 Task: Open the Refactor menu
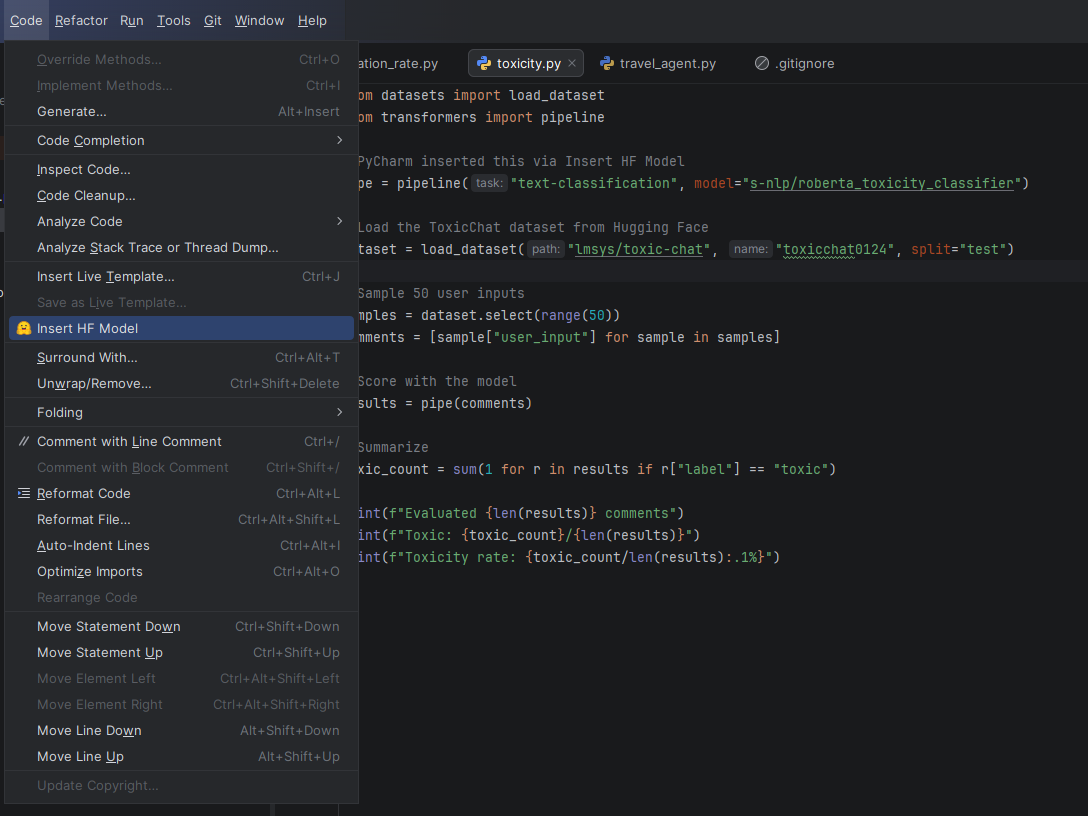pyautogui.click(x=81, y=21)
